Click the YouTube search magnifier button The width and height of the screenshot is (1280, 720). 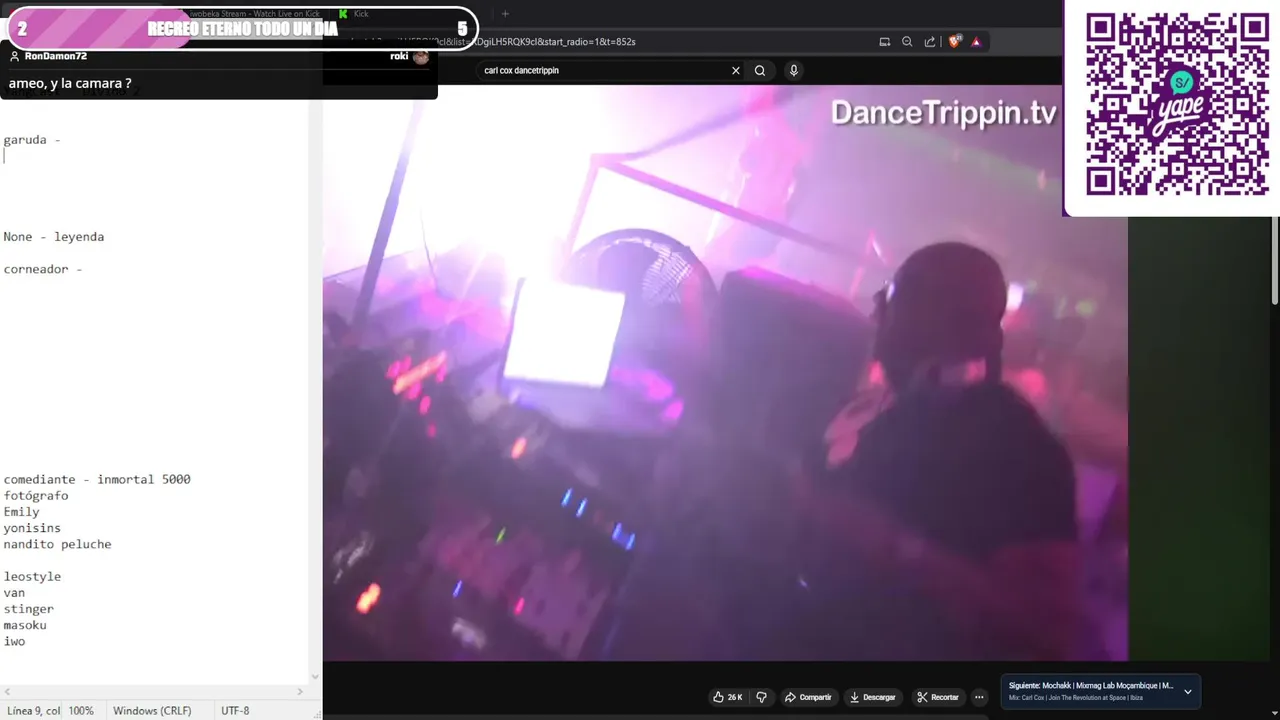tap(760, 71)
